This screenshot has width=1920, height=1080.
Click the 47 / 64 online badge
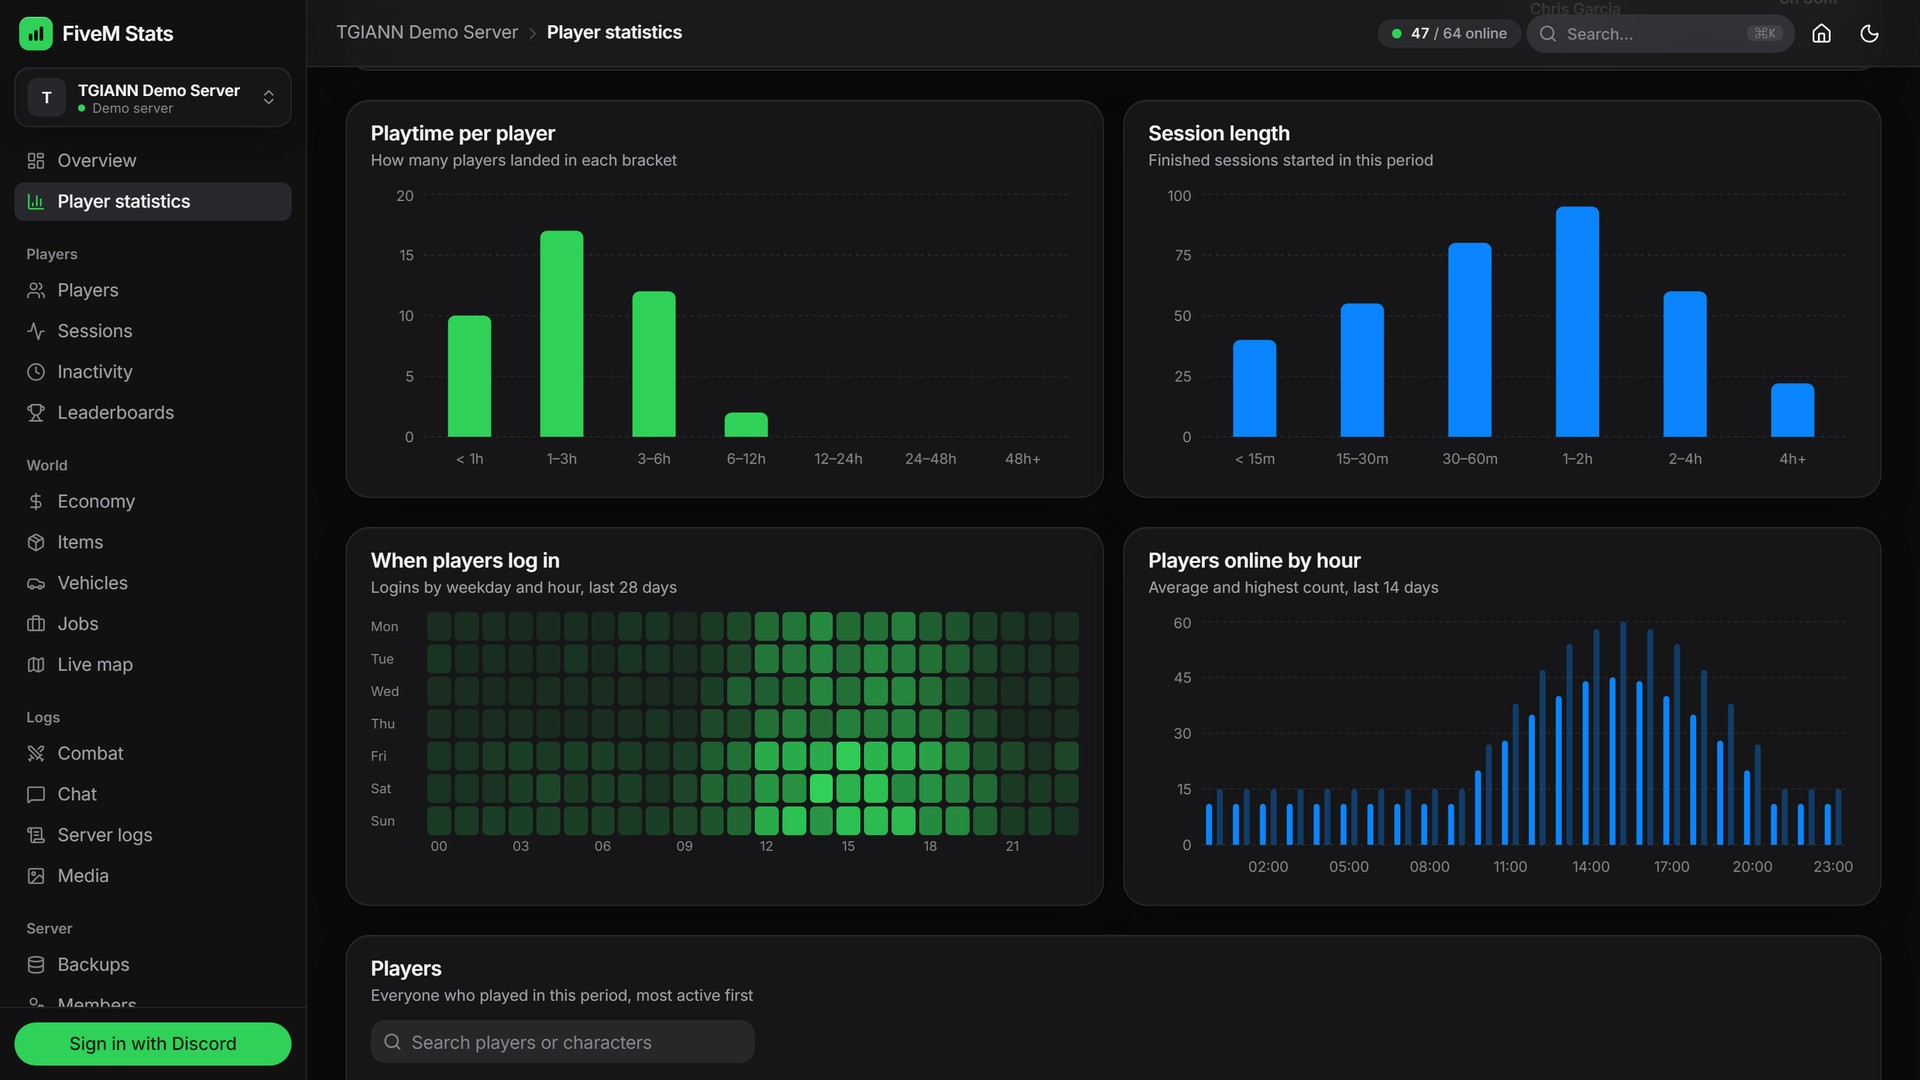(x=1449, y=33)
